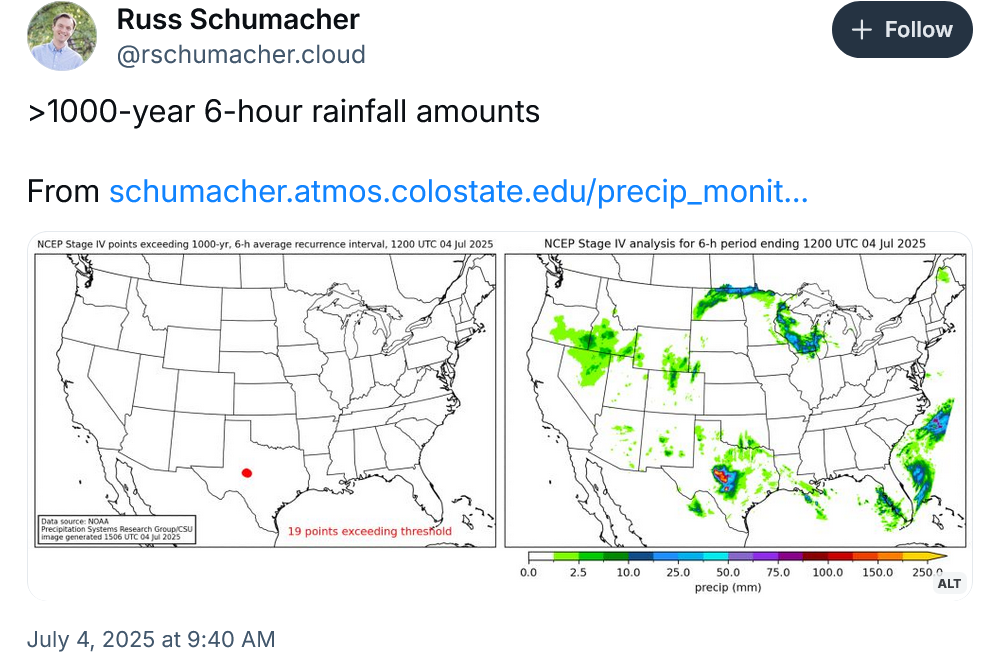Follow Russ Schumacher
This screenshot has height=665, width=1000.
pyautogui.click(x=902, y=29)
